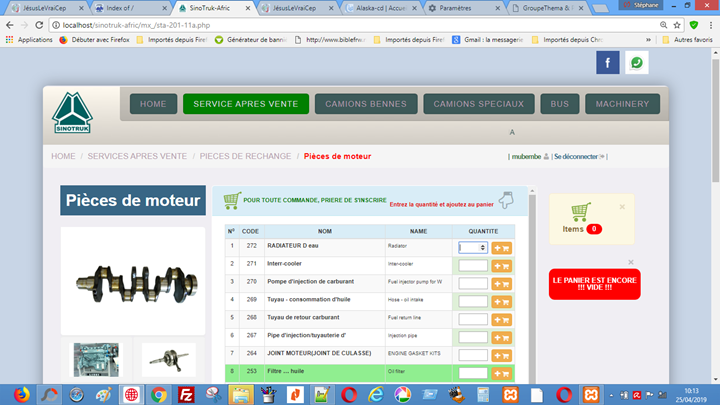Bookmark this page with the star icon
Image resolution: width=720 pixels, height=405 pixels.
point(677,25)
